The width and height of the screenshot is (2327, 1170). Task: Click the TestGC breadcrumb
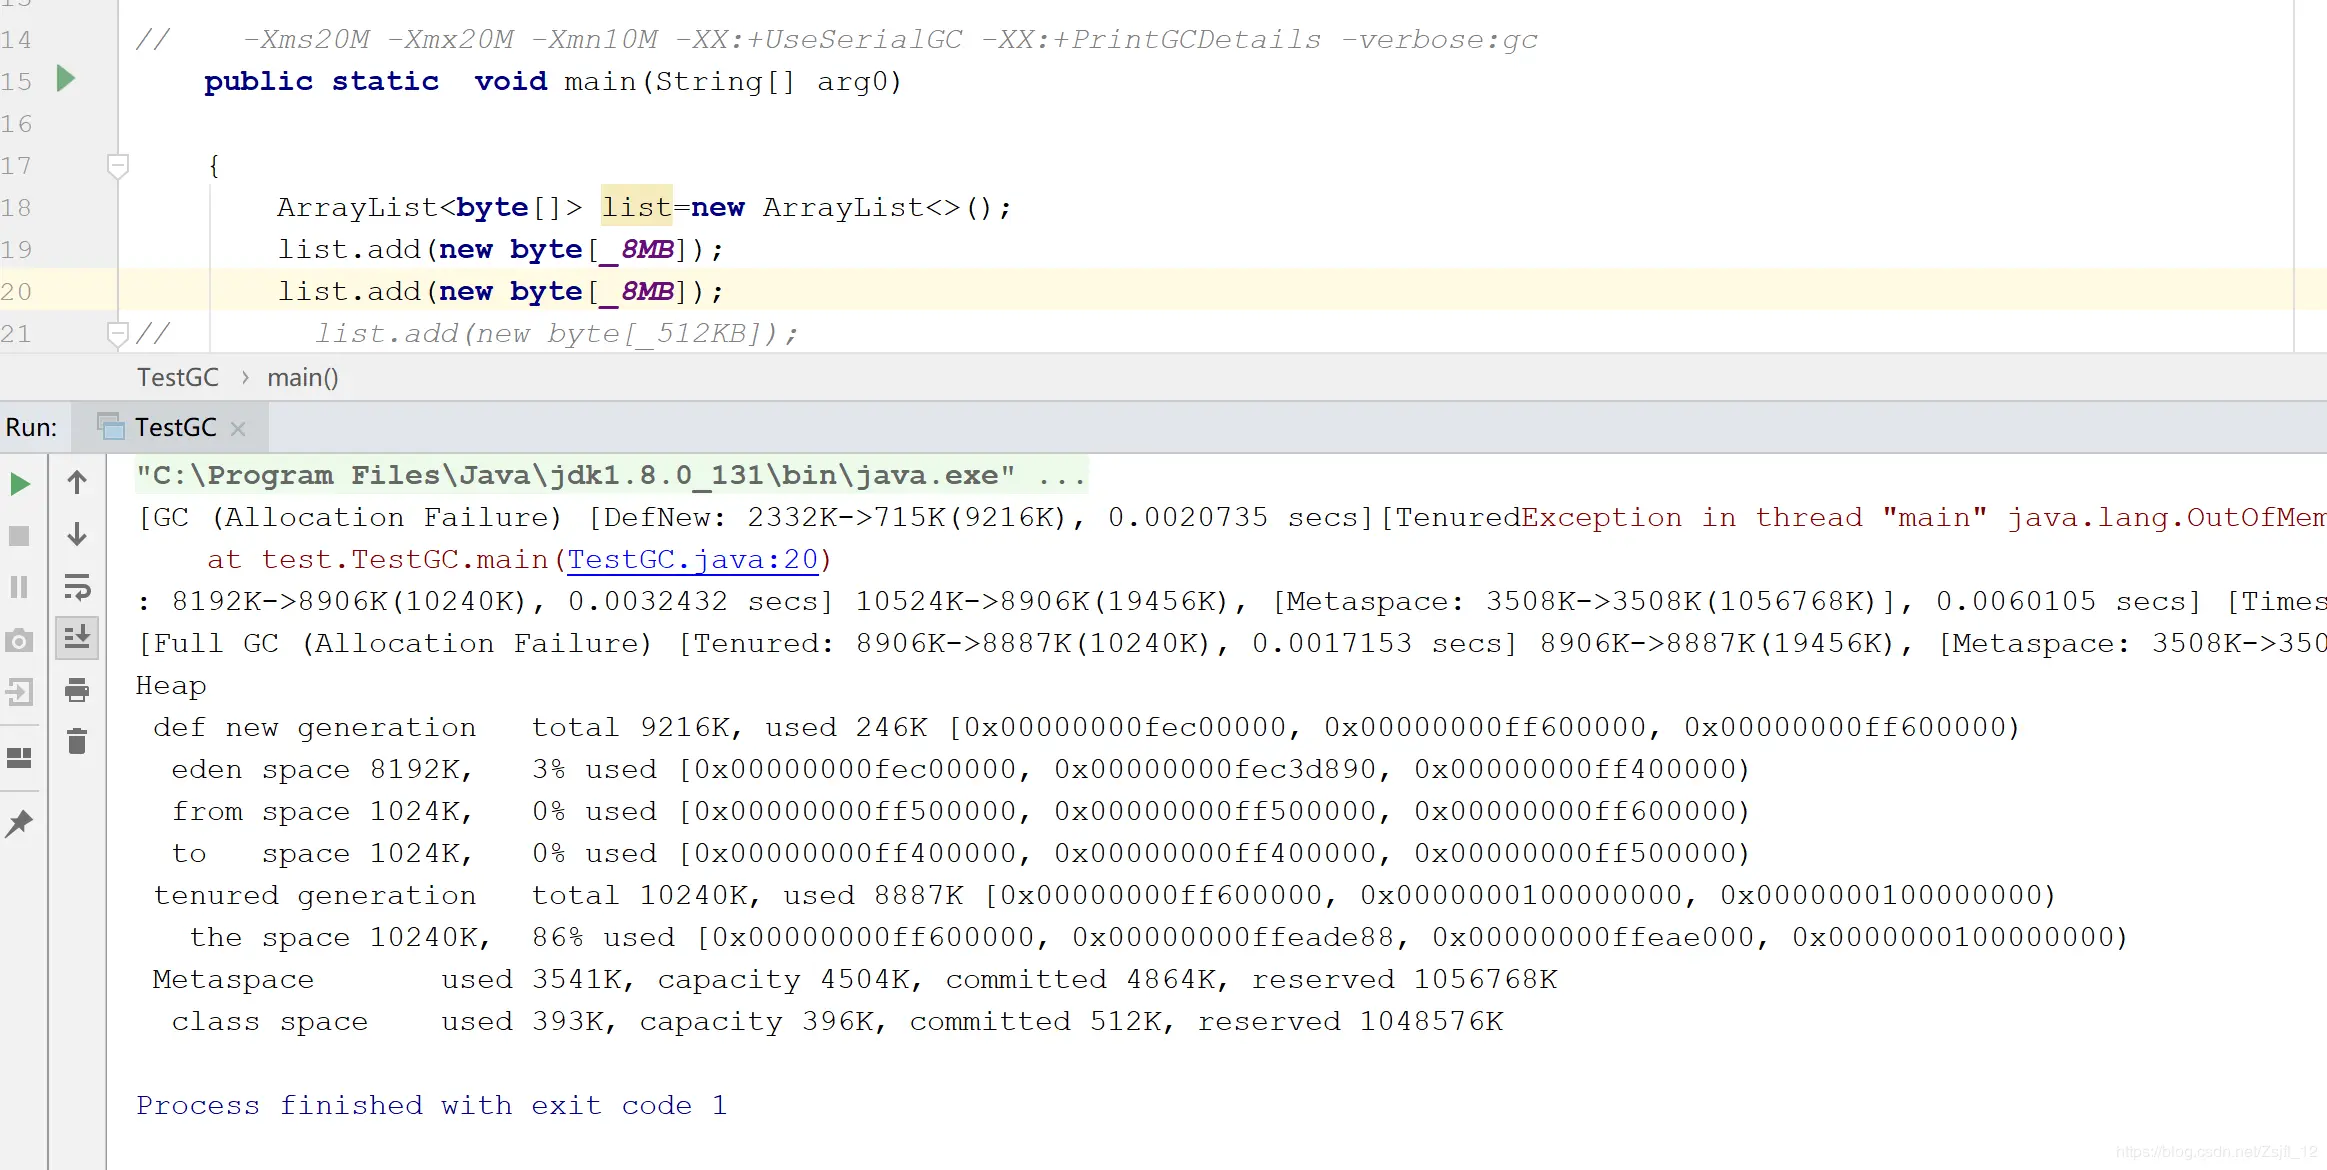tap(178, 378)
